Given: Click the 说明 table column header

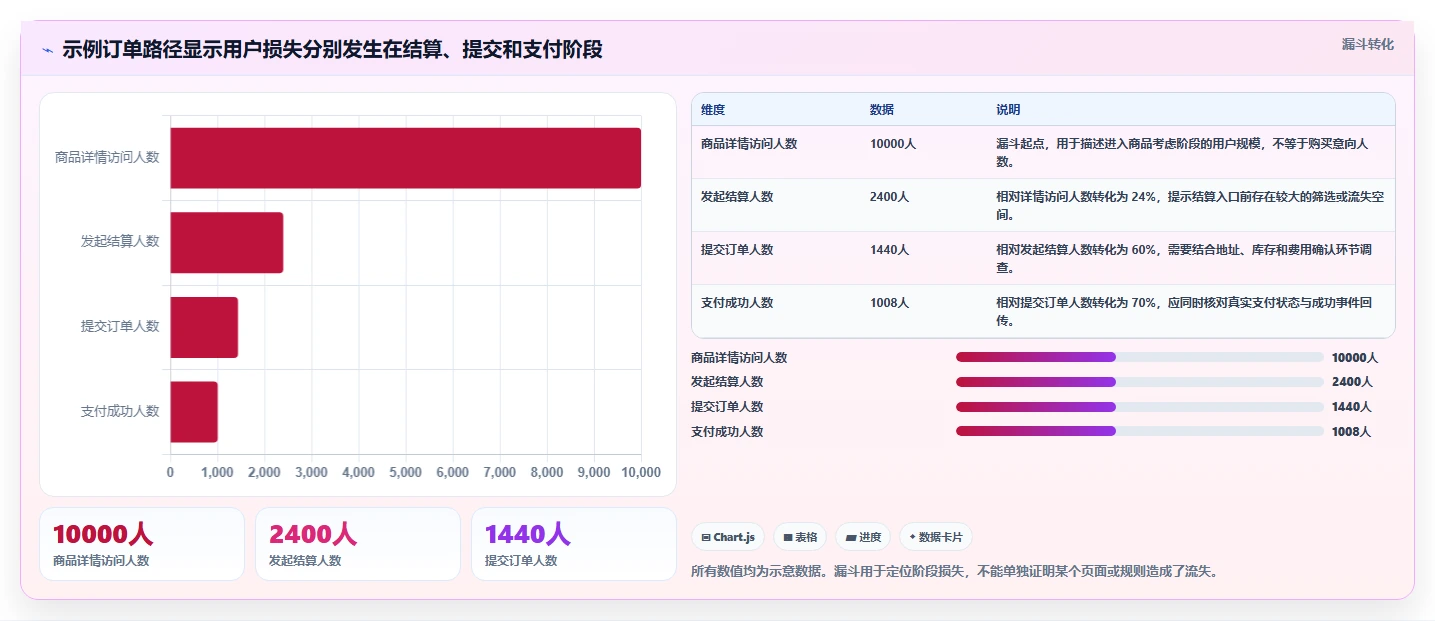Looking at the screenshot, I should pos(1008,110).
